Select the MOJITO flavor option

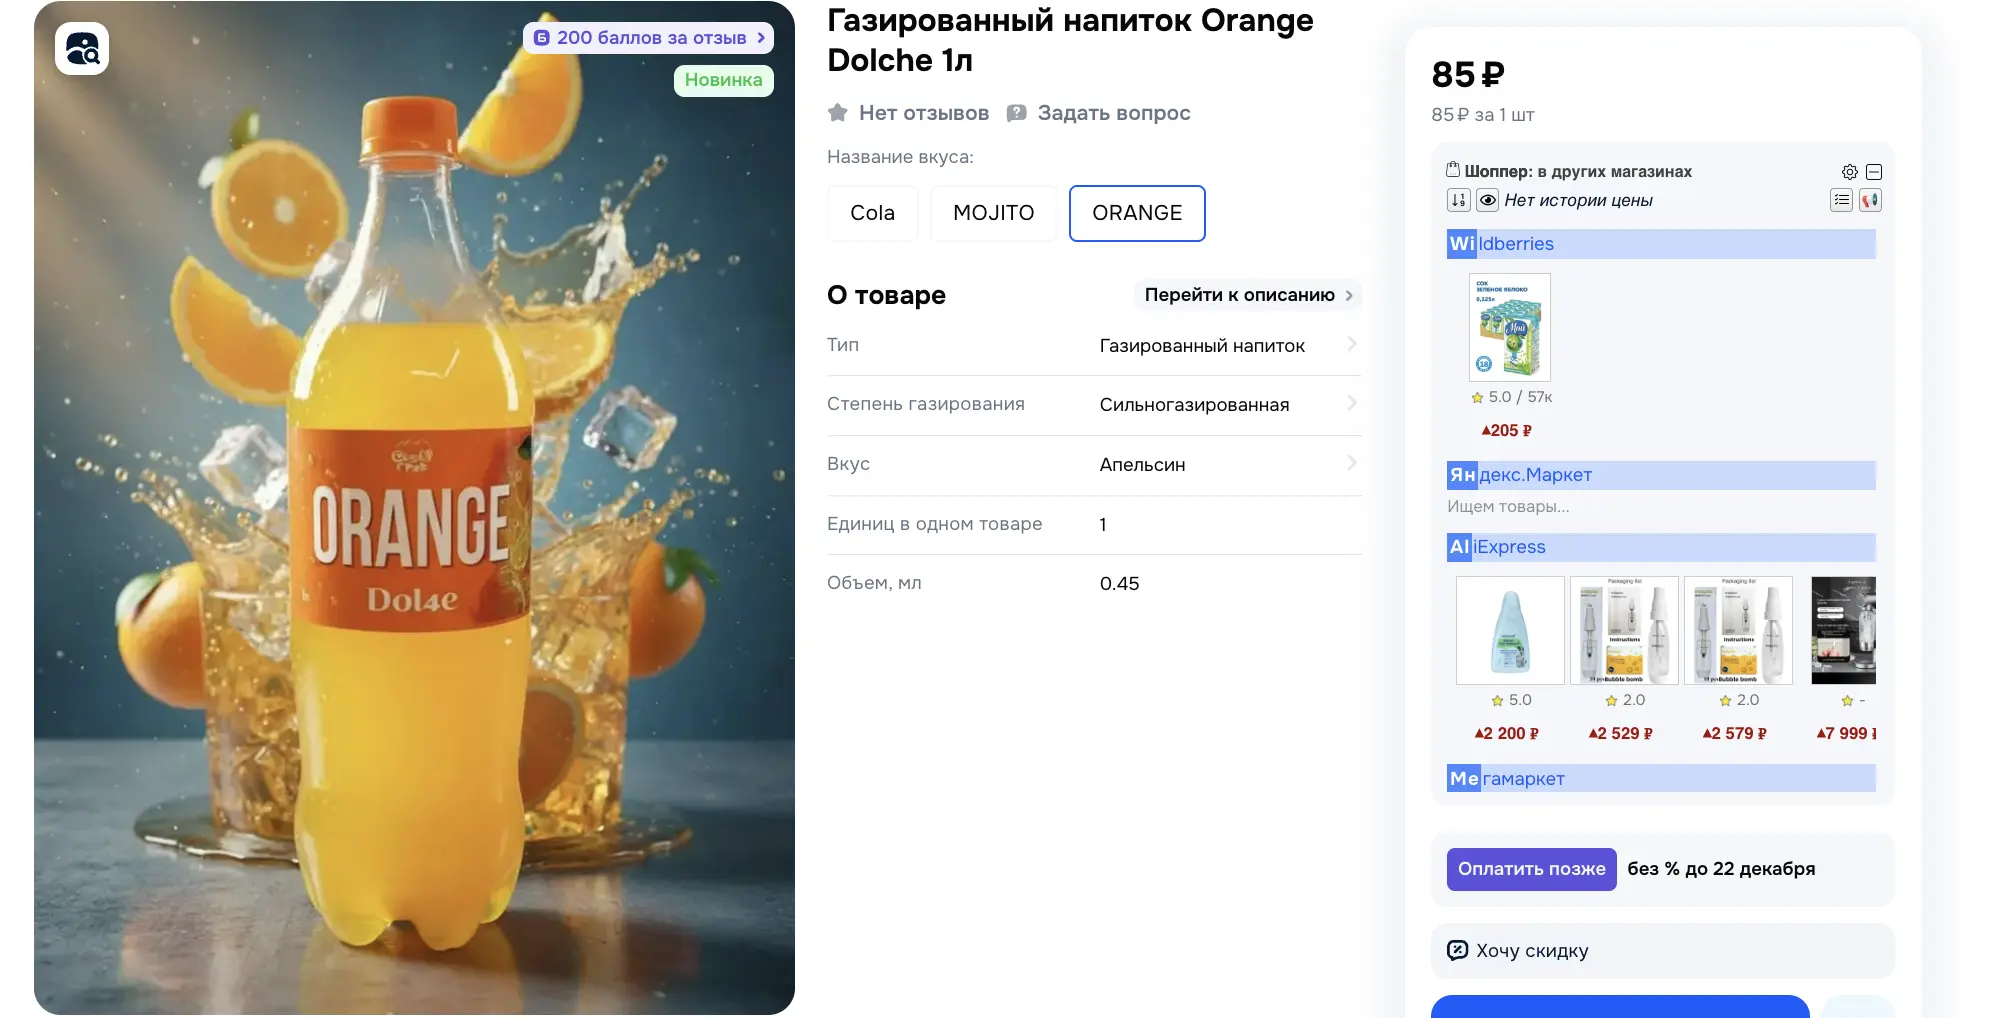[x=993, y=213]
